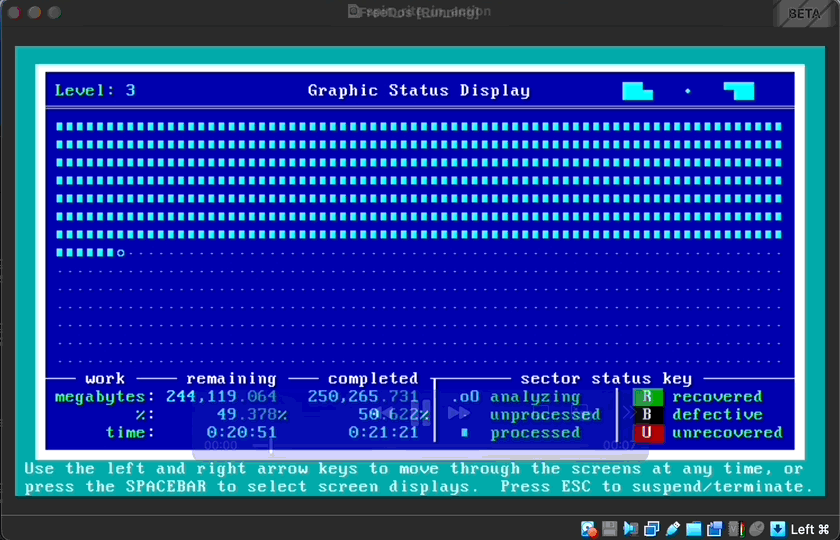
Task: Open the shared folders status icon
Action: click(x=693, y=529)
